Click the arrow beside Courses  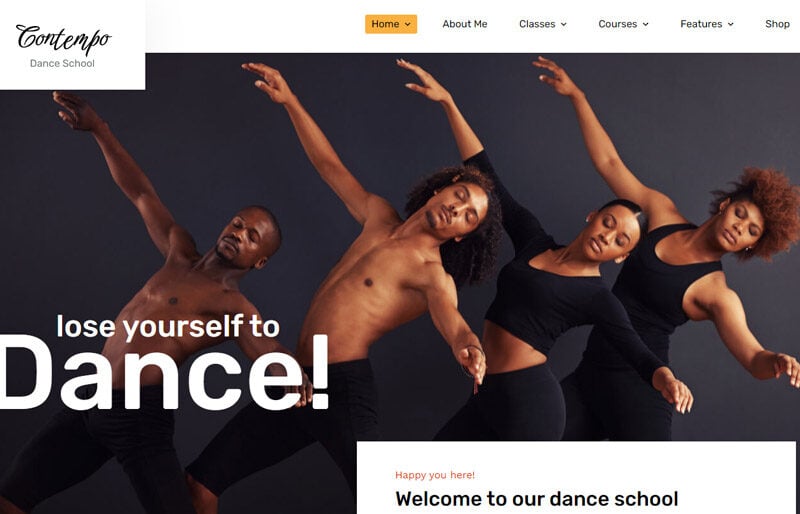click(645, 25)
